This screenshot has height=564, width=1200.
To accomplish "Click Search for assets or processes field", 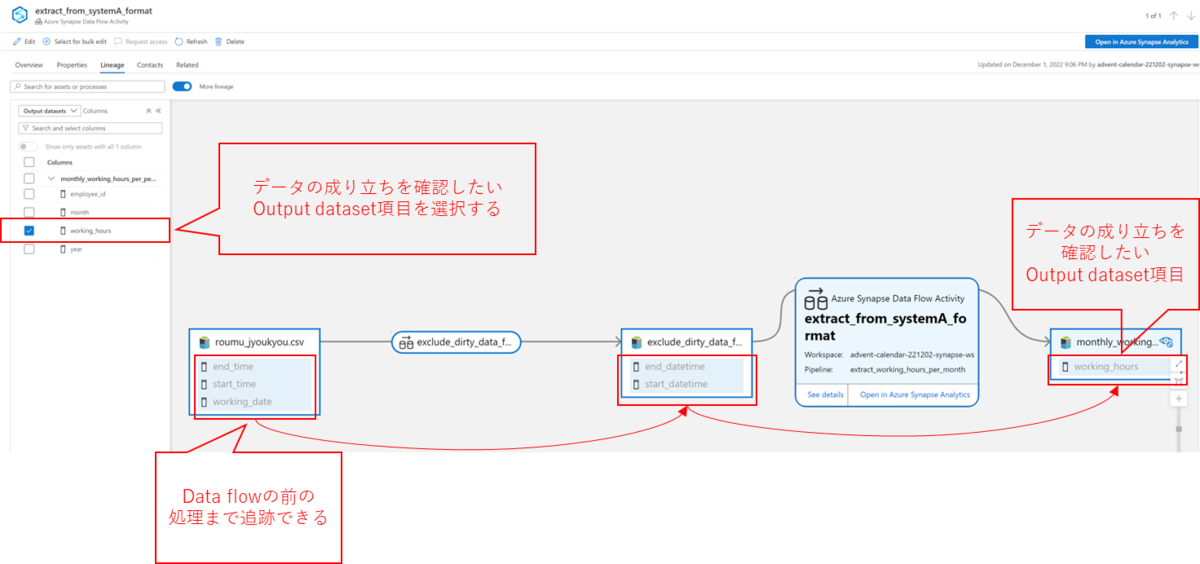I will (x=88, y=87).
